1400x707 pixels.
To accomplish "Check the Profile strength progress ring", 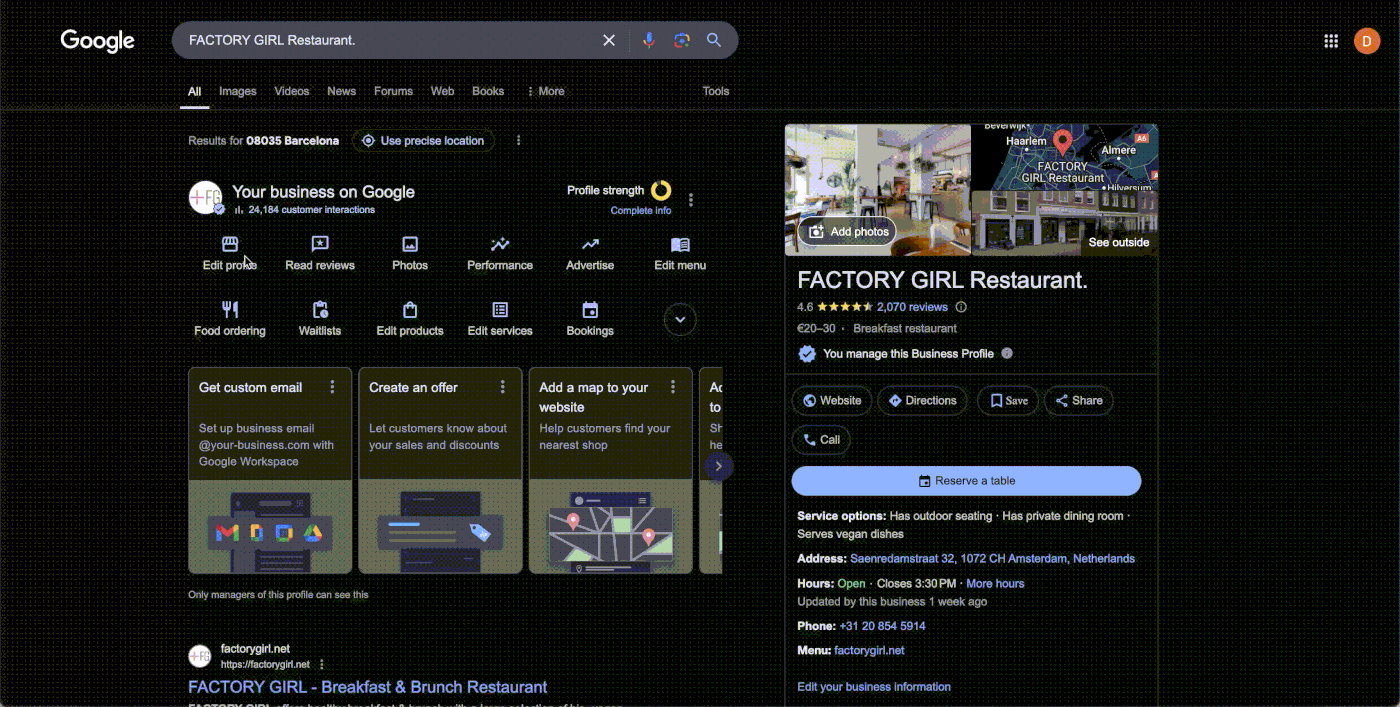I will 659,189.
